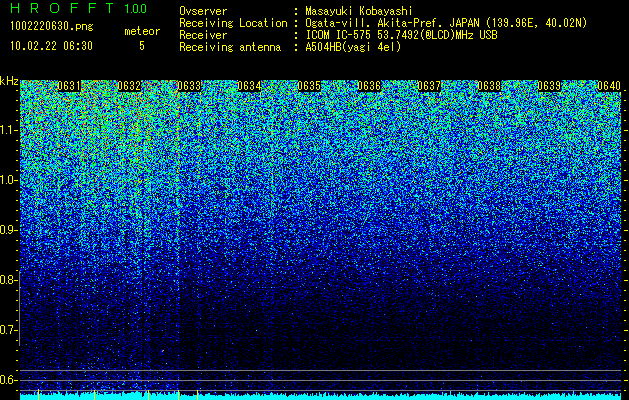
Task: Click the 0636 time marker label
Action: click(369, 86)
